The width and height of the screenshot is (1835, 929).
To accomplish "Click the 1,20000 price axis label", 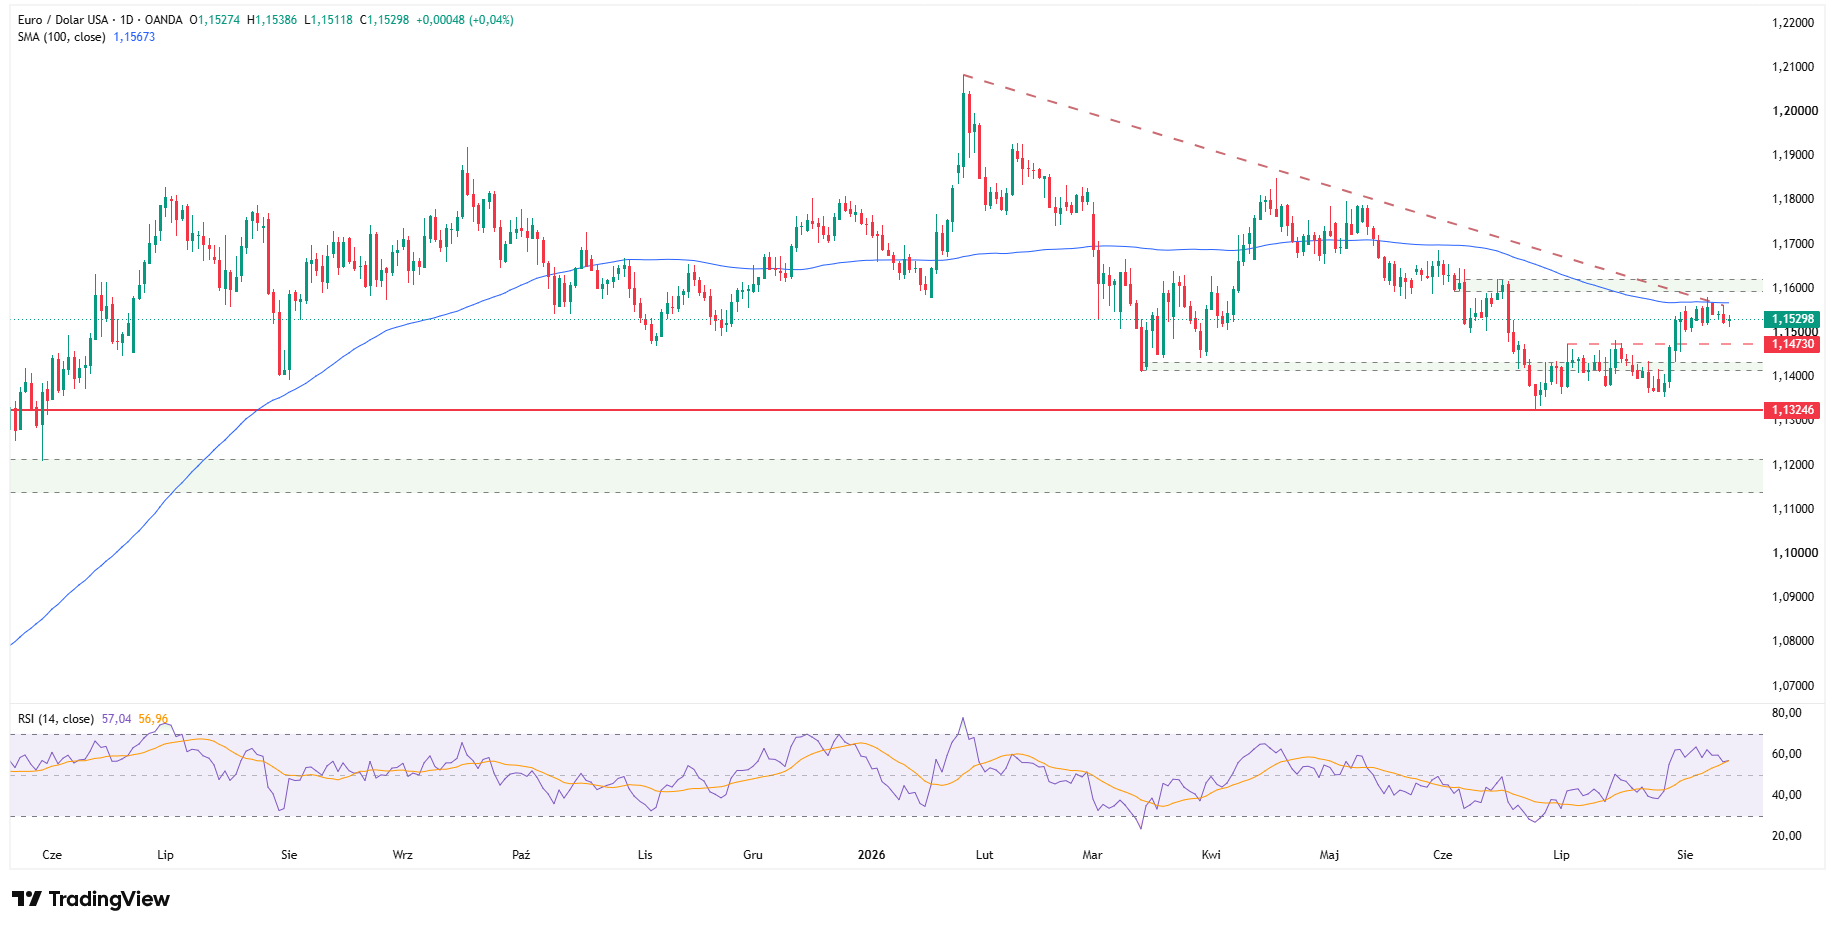I will (x=1795, y=111).
